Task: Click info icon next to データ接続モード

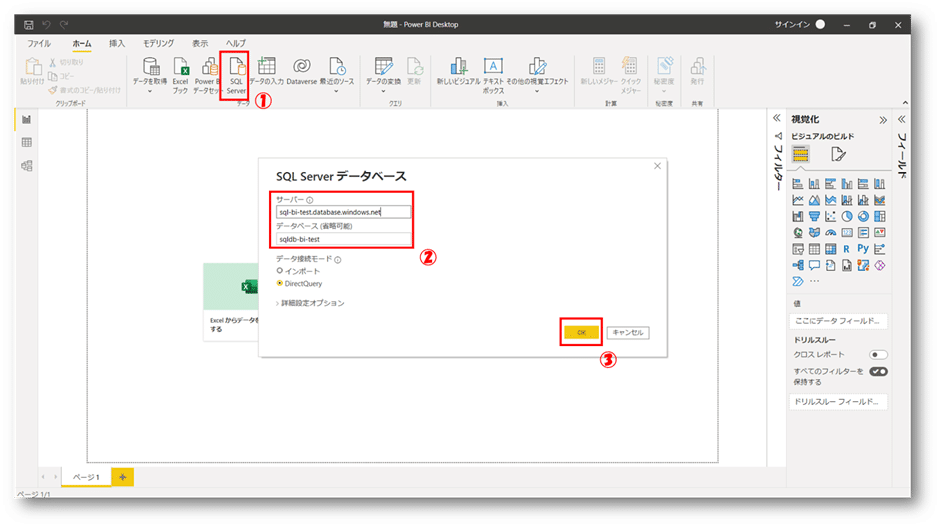Action: [x=338, y=260]
